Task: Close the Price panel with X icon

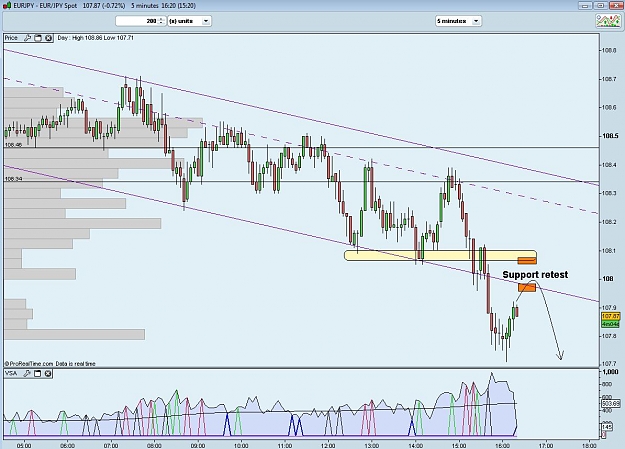Action: 48,38
